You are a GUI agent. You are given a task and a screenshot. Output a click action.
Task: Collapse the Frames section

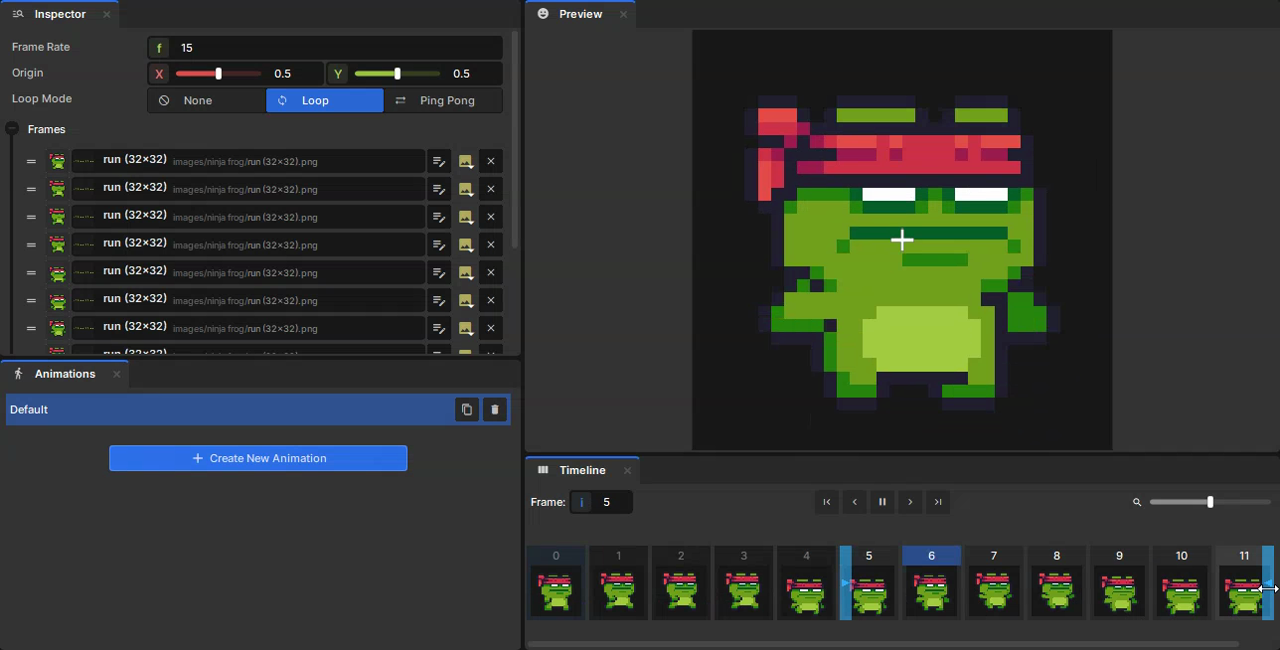[x=12, y=129]
